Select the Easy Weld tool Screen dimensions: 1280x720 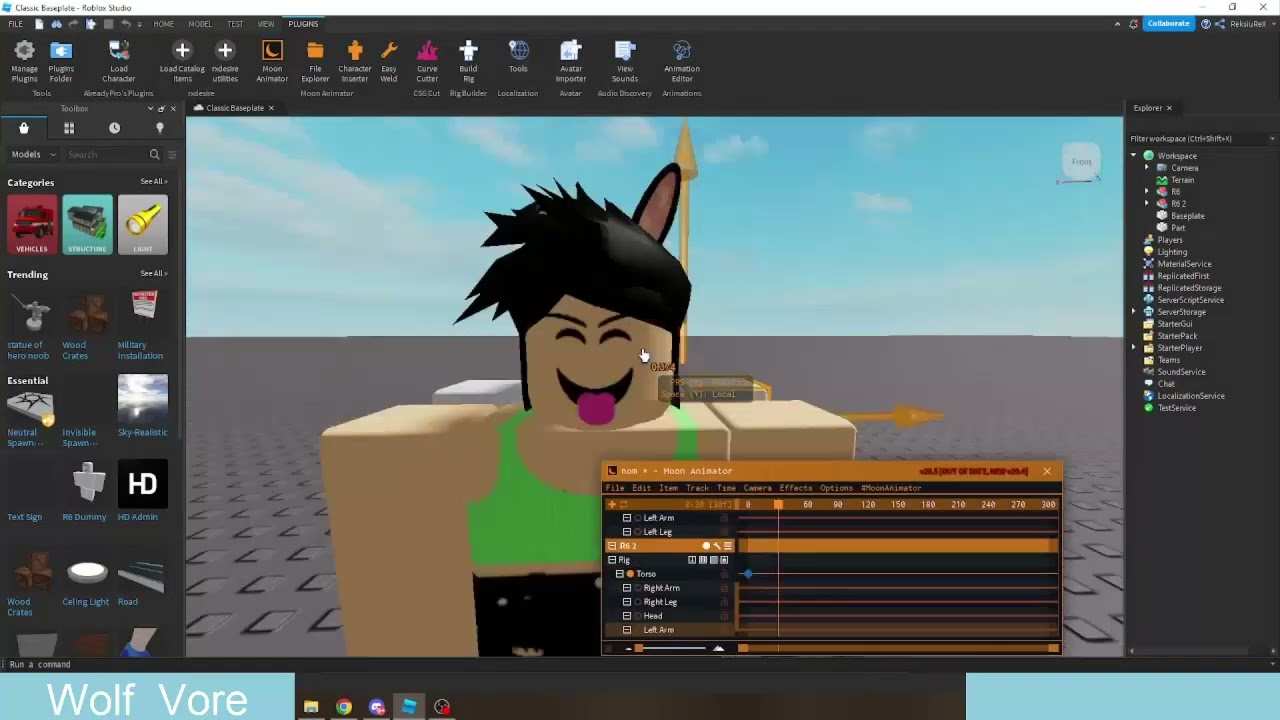tap(389, 61)
